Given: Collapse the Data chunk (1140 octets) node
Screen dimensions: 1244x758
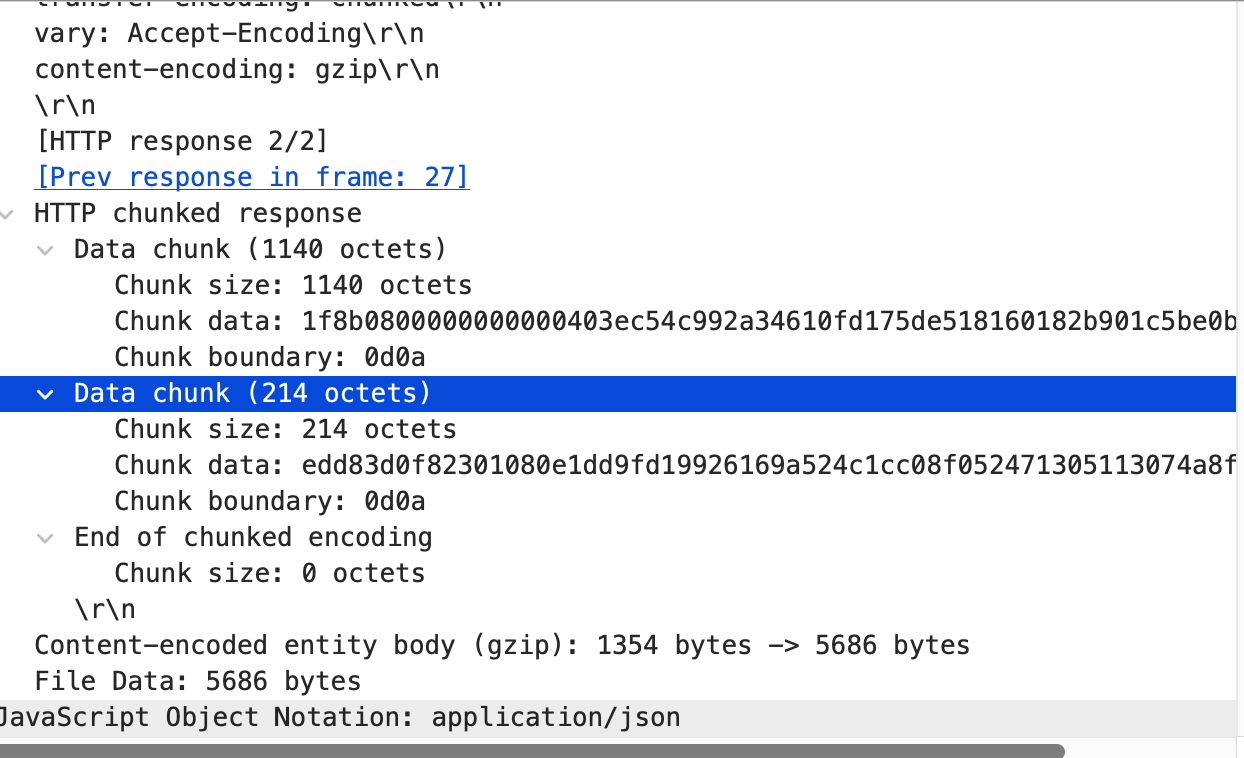Looking at the screenshot, I should pos(45,249).
